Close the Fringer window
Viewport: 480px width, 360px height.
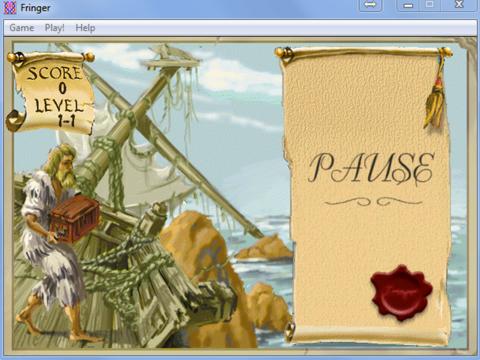[x=459, y=5]
